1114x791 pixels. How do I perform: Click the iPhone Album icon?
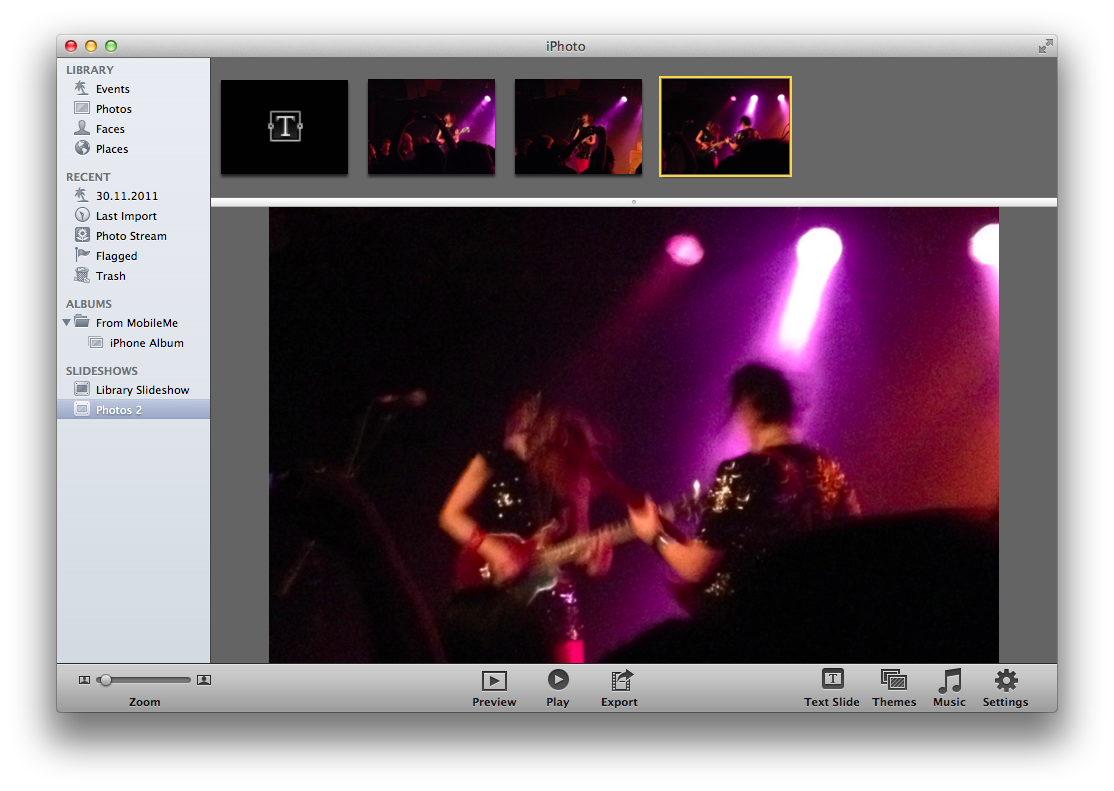pos(96,343)
